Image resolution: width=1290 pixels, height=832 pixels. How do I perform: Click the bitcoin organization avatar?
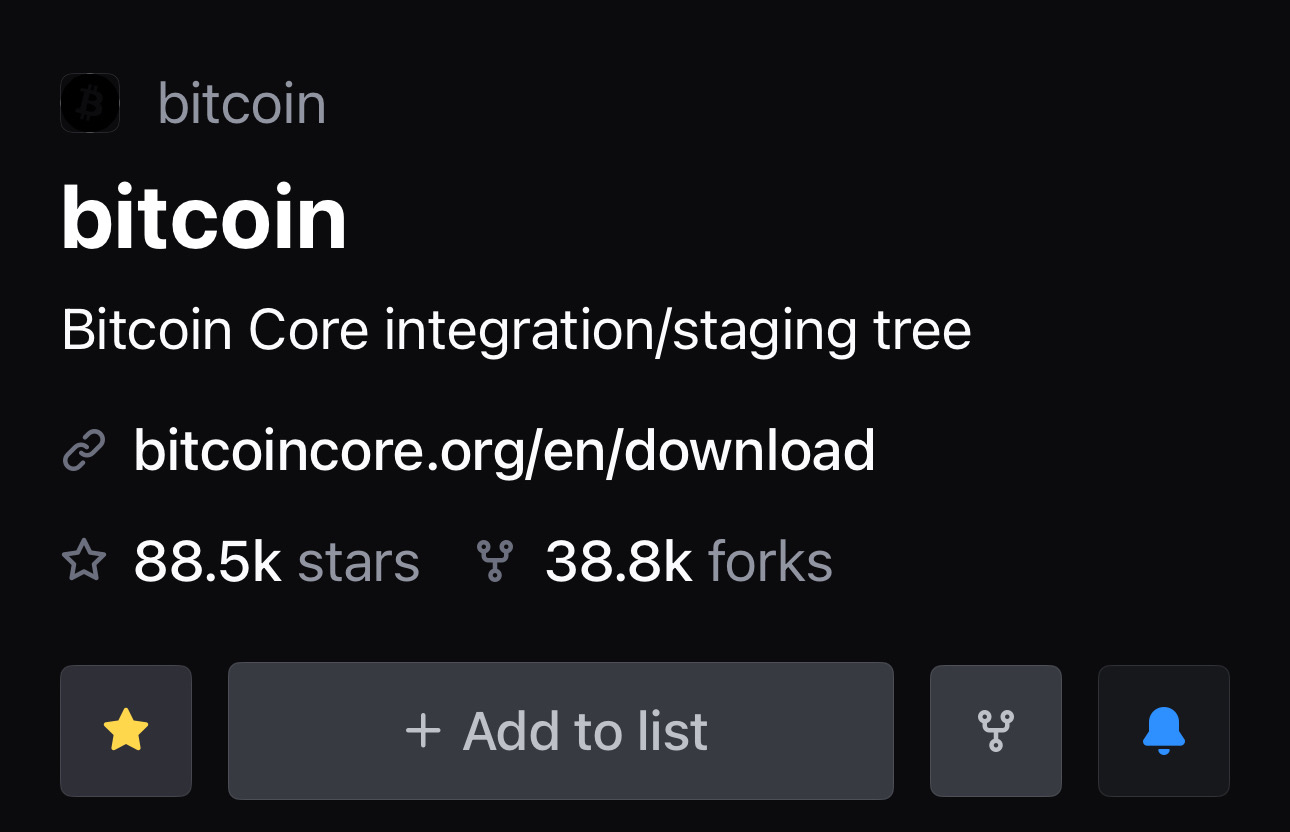coord(90,103)
